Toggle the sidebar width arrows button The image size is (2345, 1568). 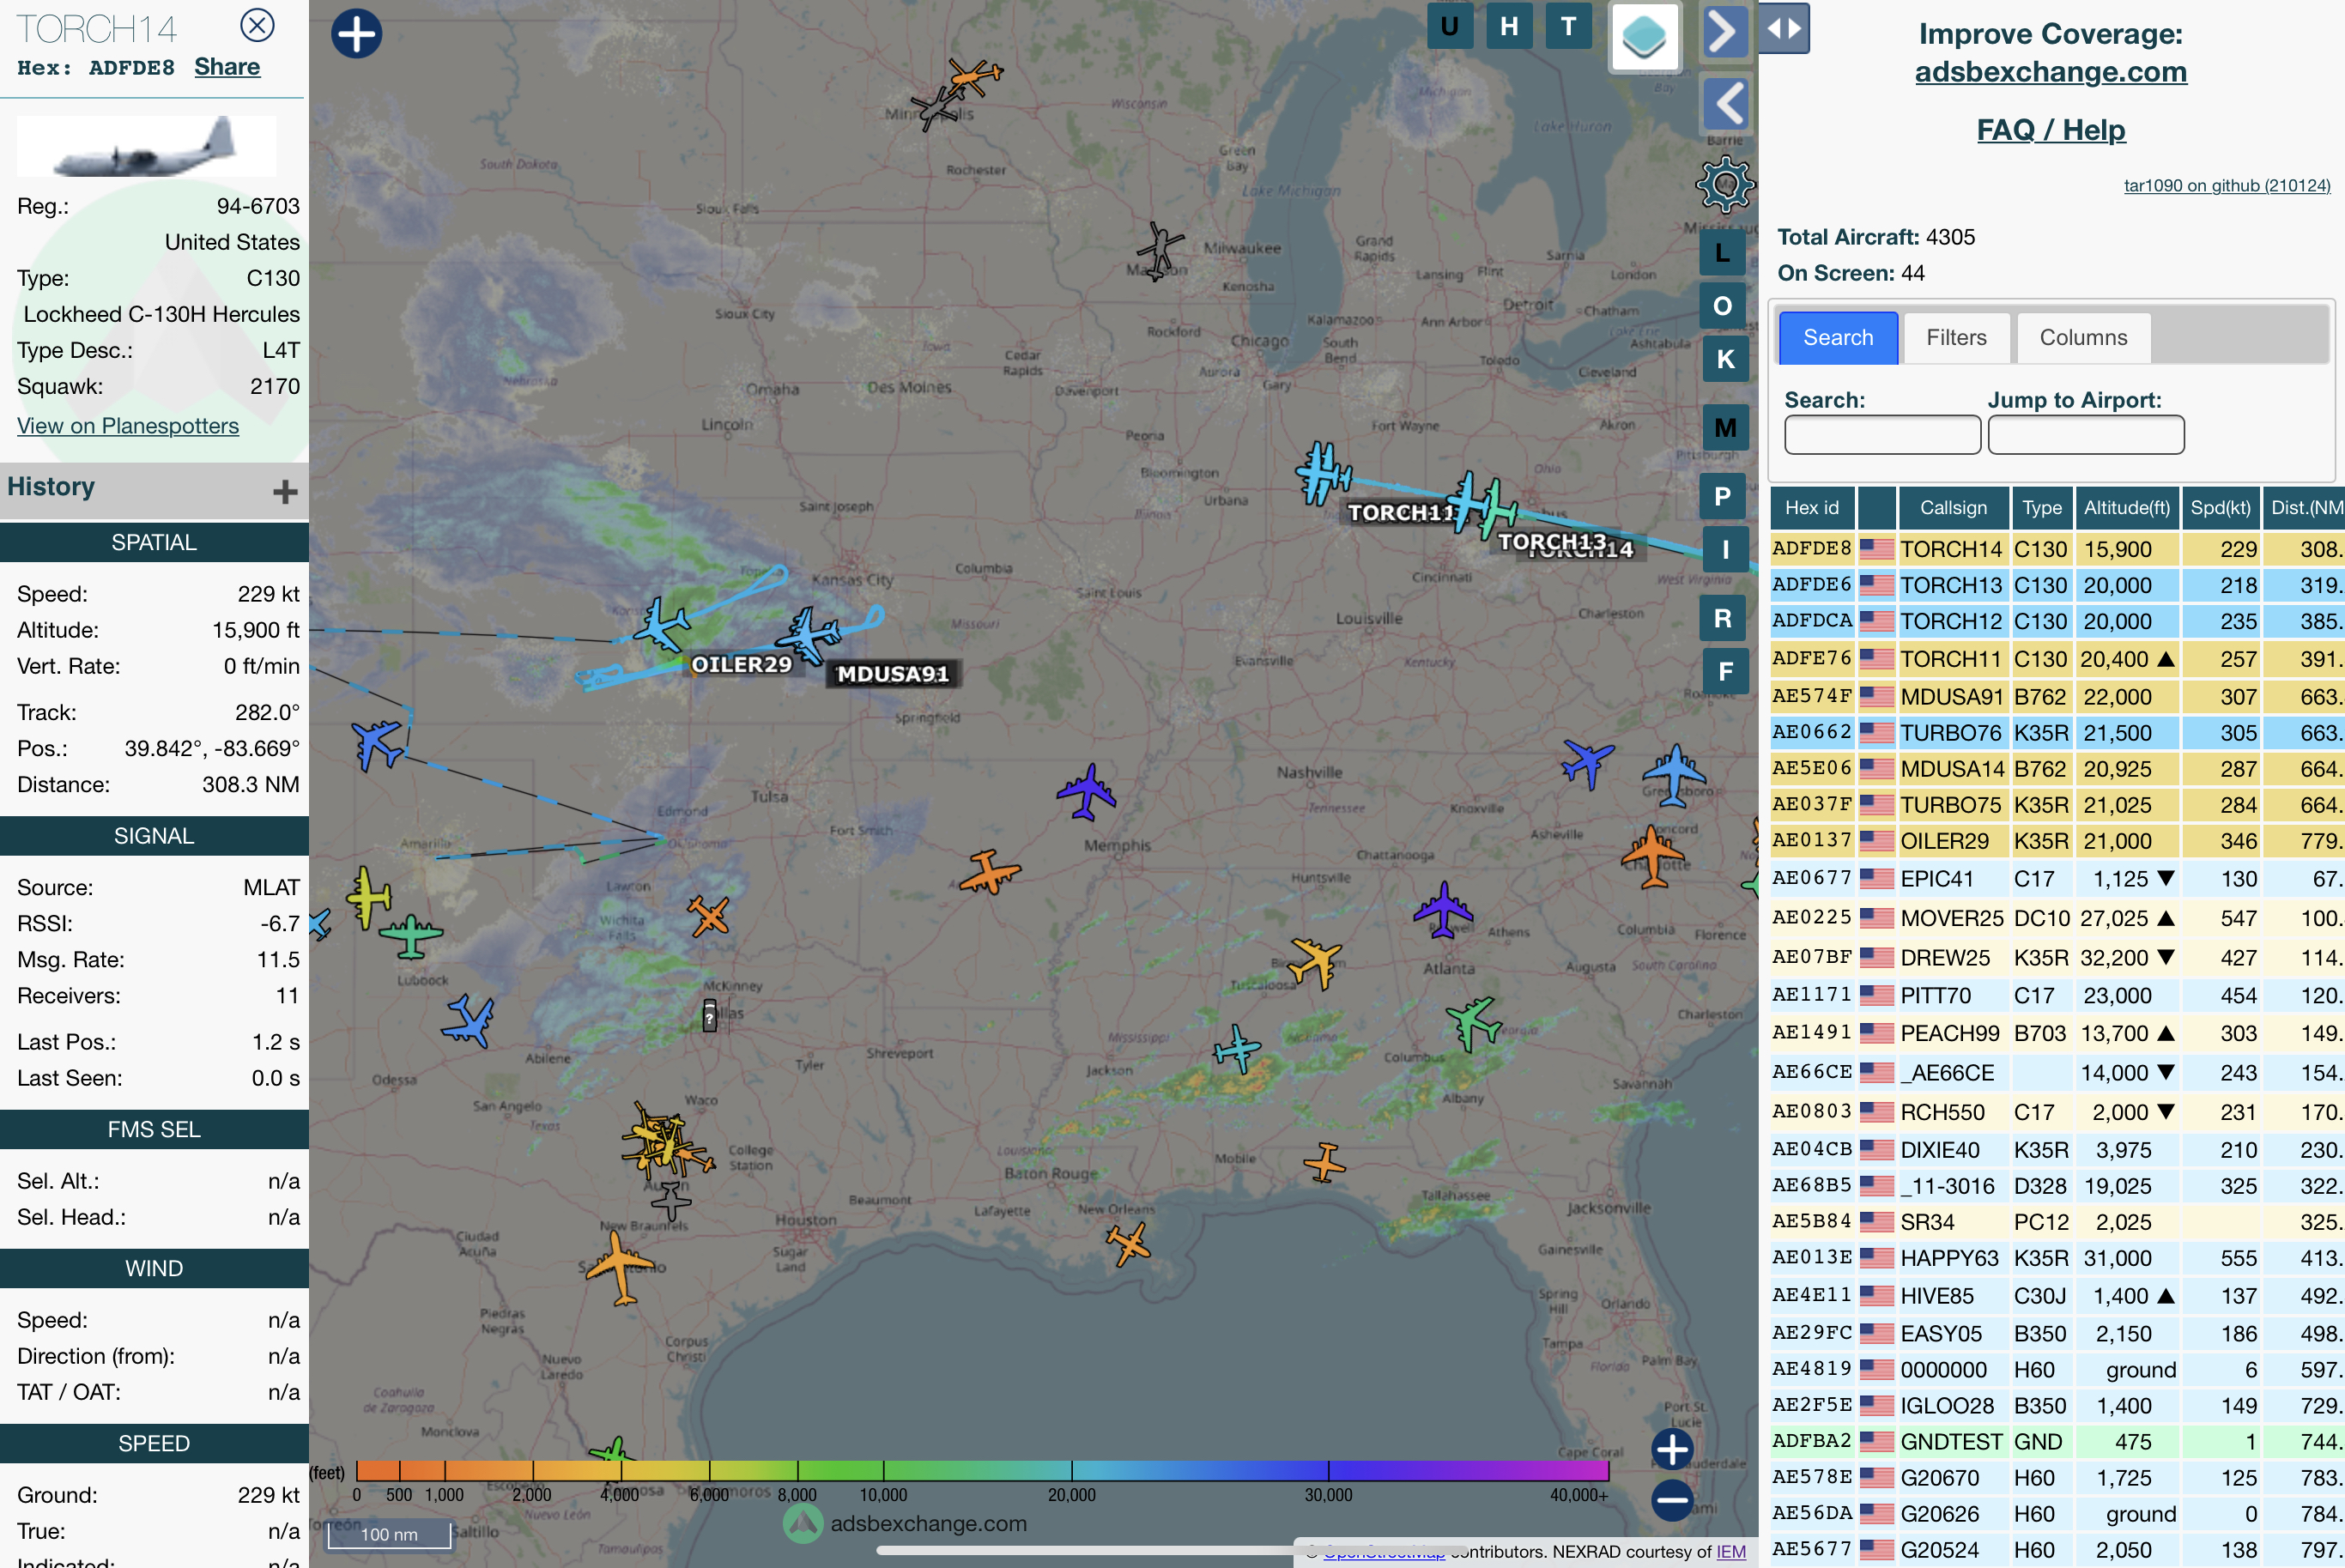click(1784, 28)
